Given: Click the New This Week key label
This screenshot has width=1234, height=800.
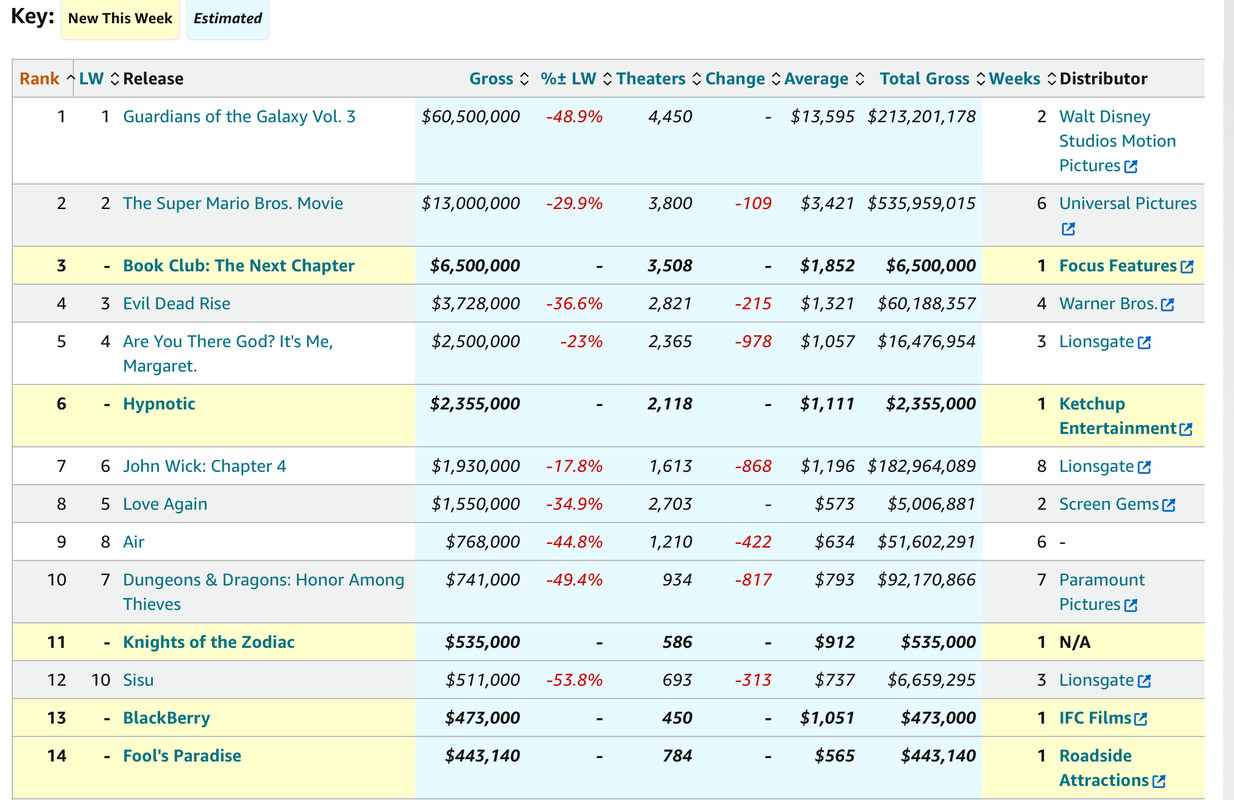Looking at the screenshot, I should coord(121,19).
